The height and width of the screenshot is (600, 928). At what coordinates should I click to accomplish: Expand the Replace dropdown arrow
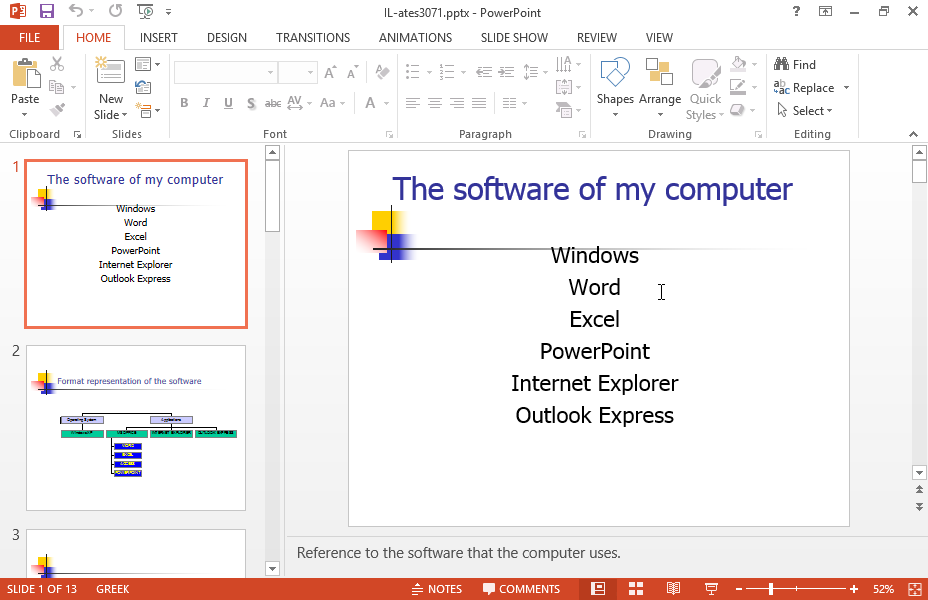pyautogui.click(x=846, y=88)
